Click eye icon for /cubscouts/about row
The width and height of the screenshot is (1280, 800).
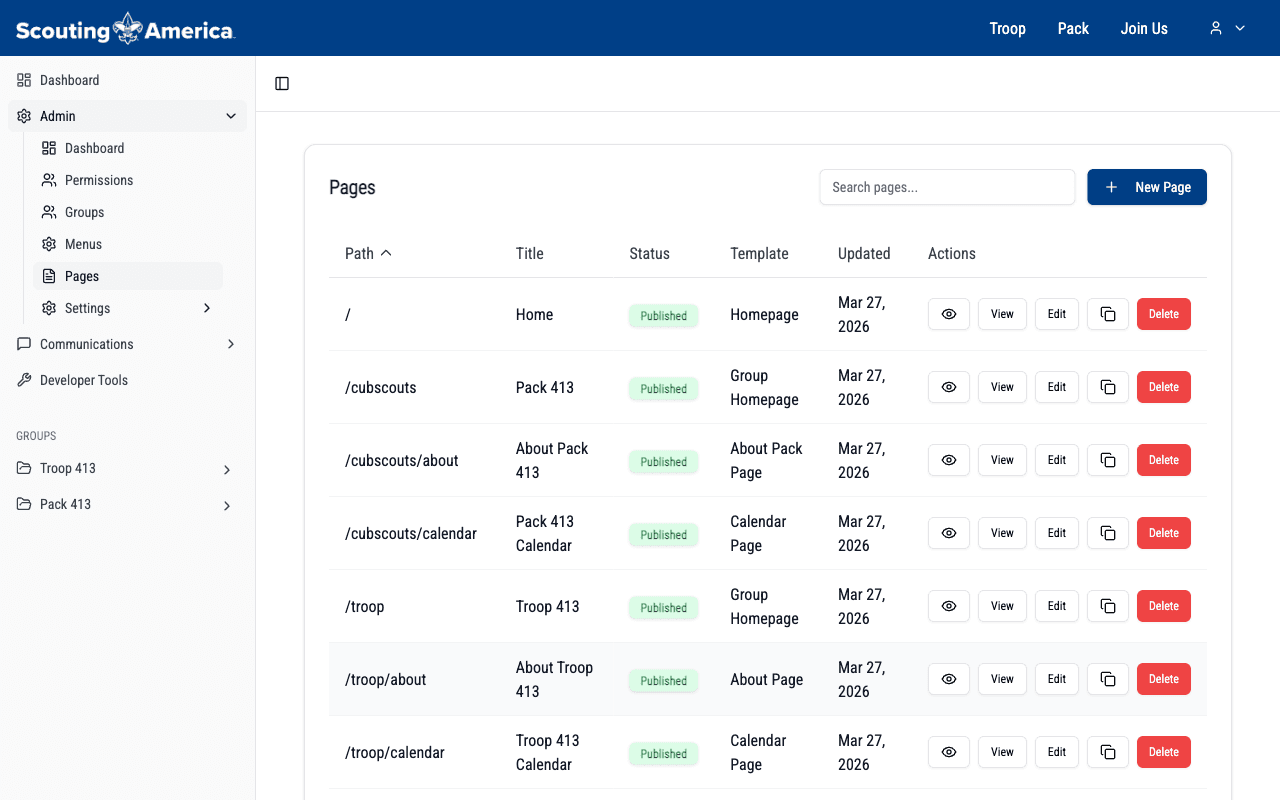pyautogui.click(x=949, y=460)
